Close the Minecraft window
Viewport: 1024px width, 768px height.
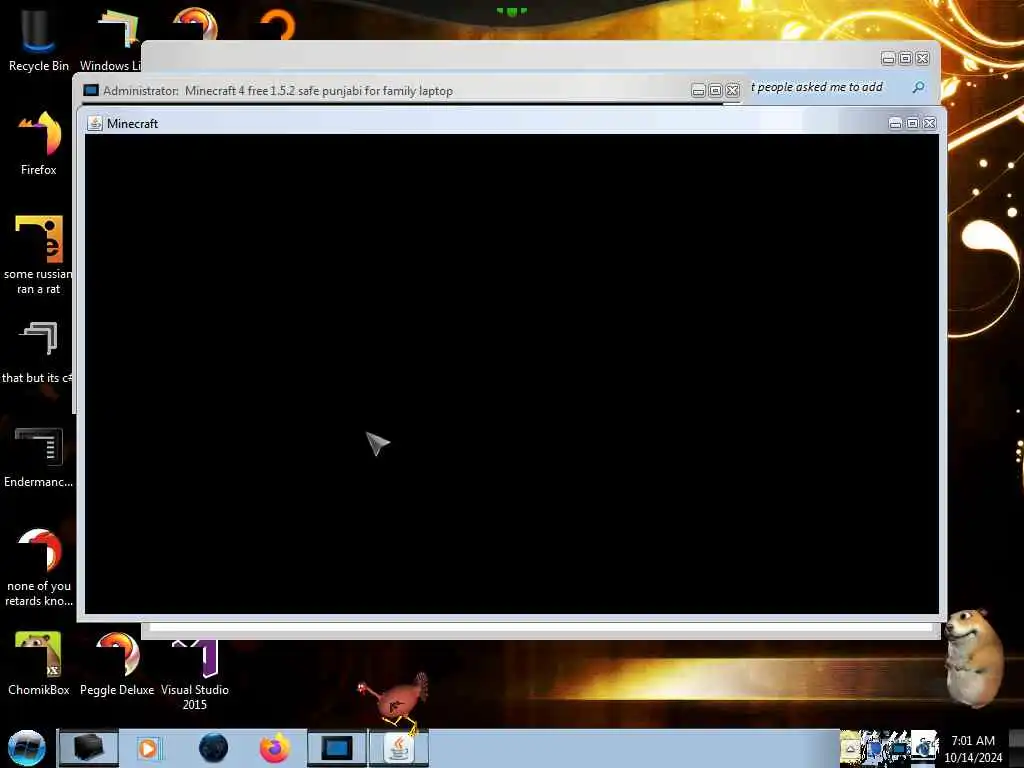point(929,123)
